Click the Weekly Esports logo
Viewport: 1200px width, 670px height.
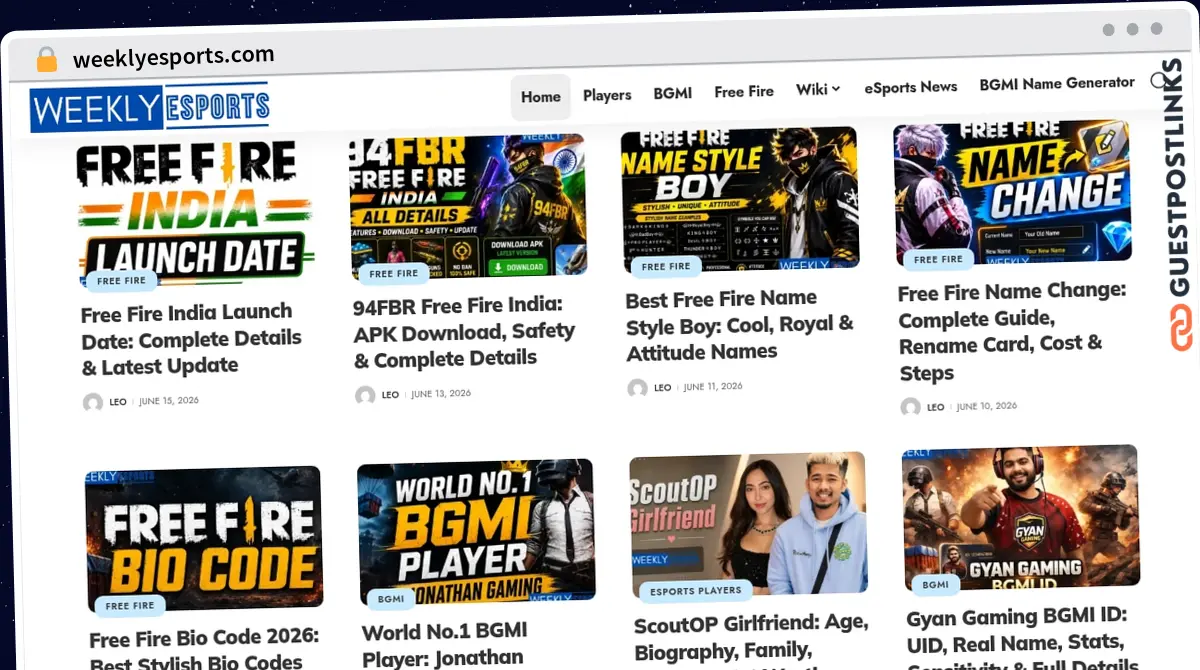(x=150, y=107)
